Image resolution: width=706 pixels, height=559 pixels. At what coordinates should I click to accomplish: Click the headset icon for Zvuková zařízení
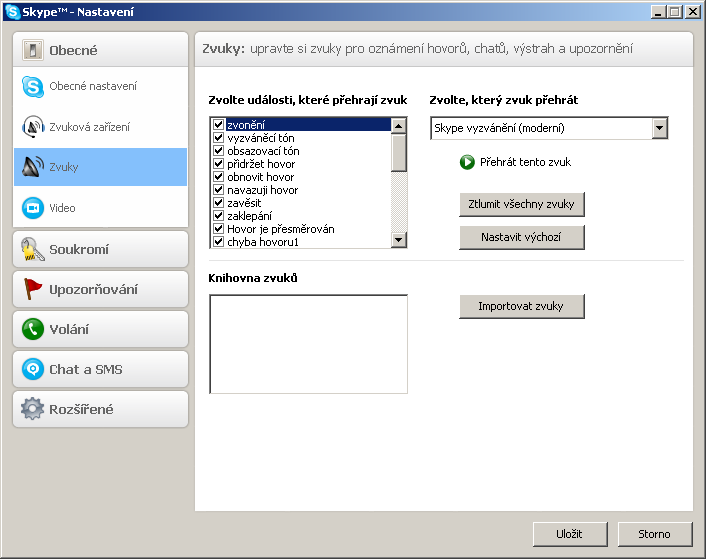(33, 127)
